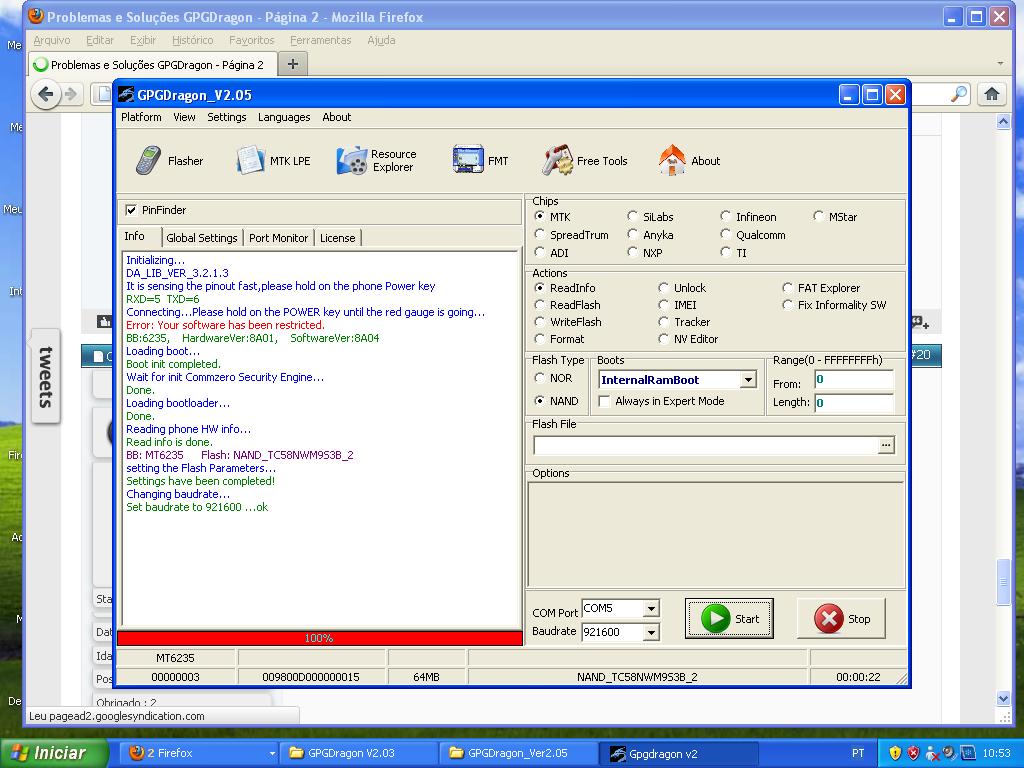The height and width of the screenshot is (768, 1024).
Task: Click the Range Length input field
Action: click(x=854, y=402)
